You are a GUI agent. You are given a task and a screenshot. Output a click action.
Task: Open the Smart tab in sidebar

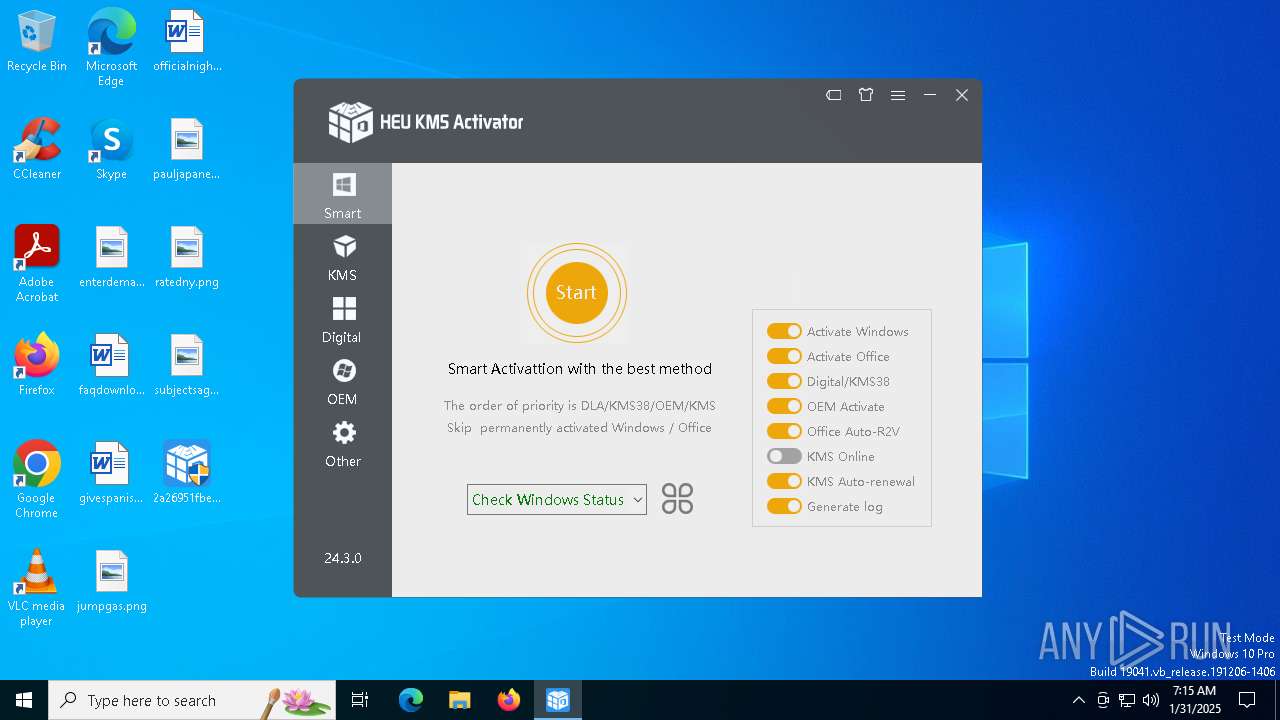tap(342, 194)
